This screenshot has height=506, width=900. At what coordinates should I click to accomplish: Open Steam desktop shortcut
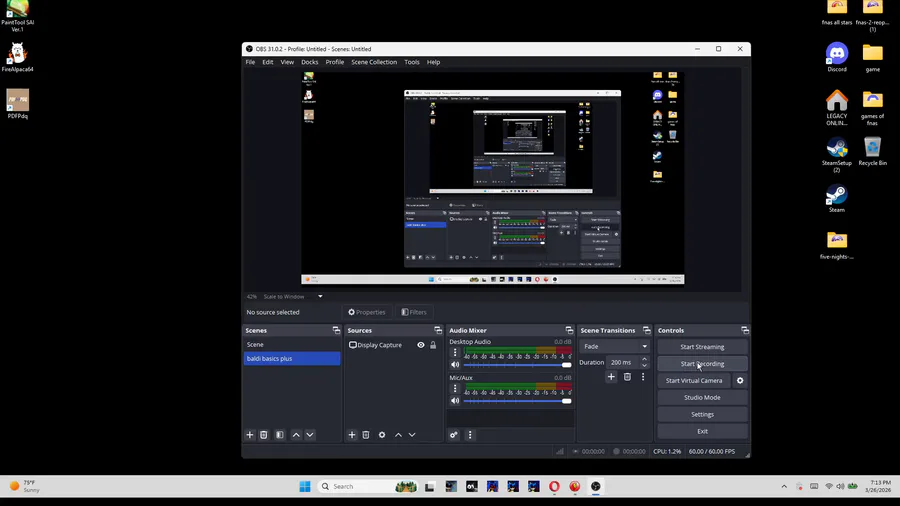pyautogui.click(x=837, y=198)
